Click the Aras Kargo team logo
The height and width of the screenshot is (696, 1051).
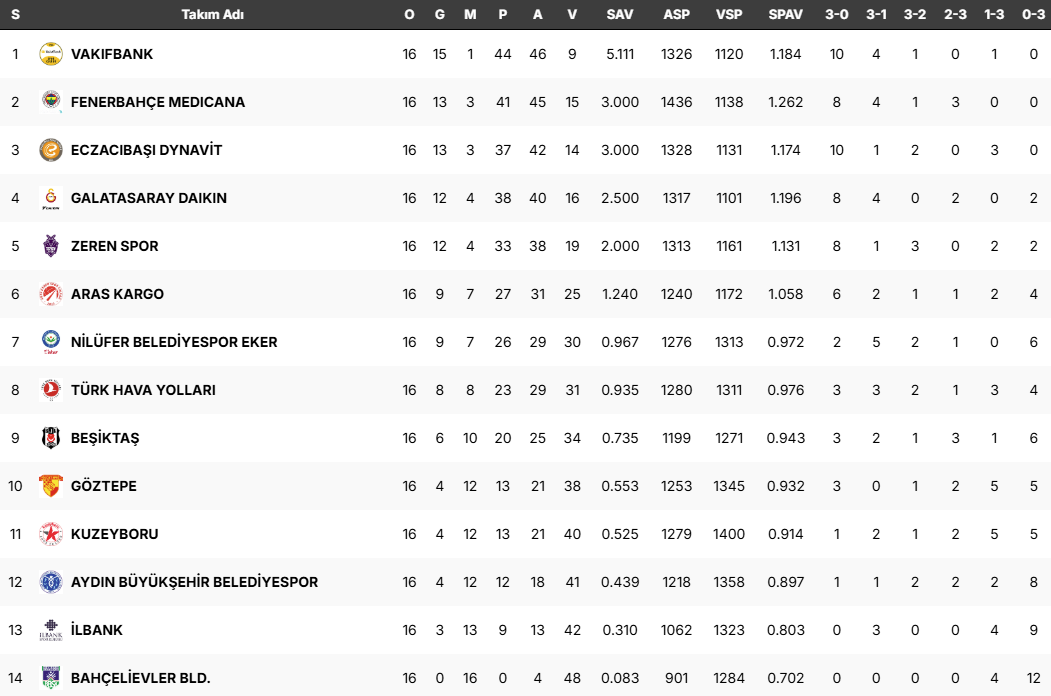(51, 294)
